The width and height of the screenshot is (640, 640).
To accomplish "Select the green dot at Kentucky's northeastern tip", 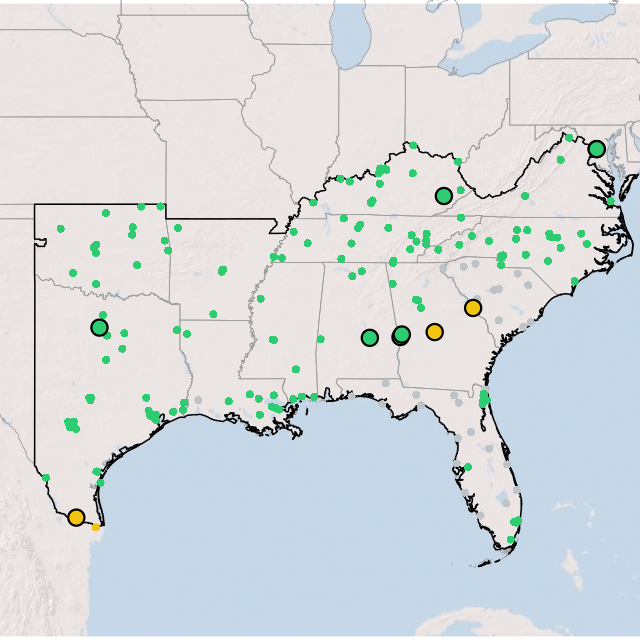I will pyautogui.click(x=458, y=162).
